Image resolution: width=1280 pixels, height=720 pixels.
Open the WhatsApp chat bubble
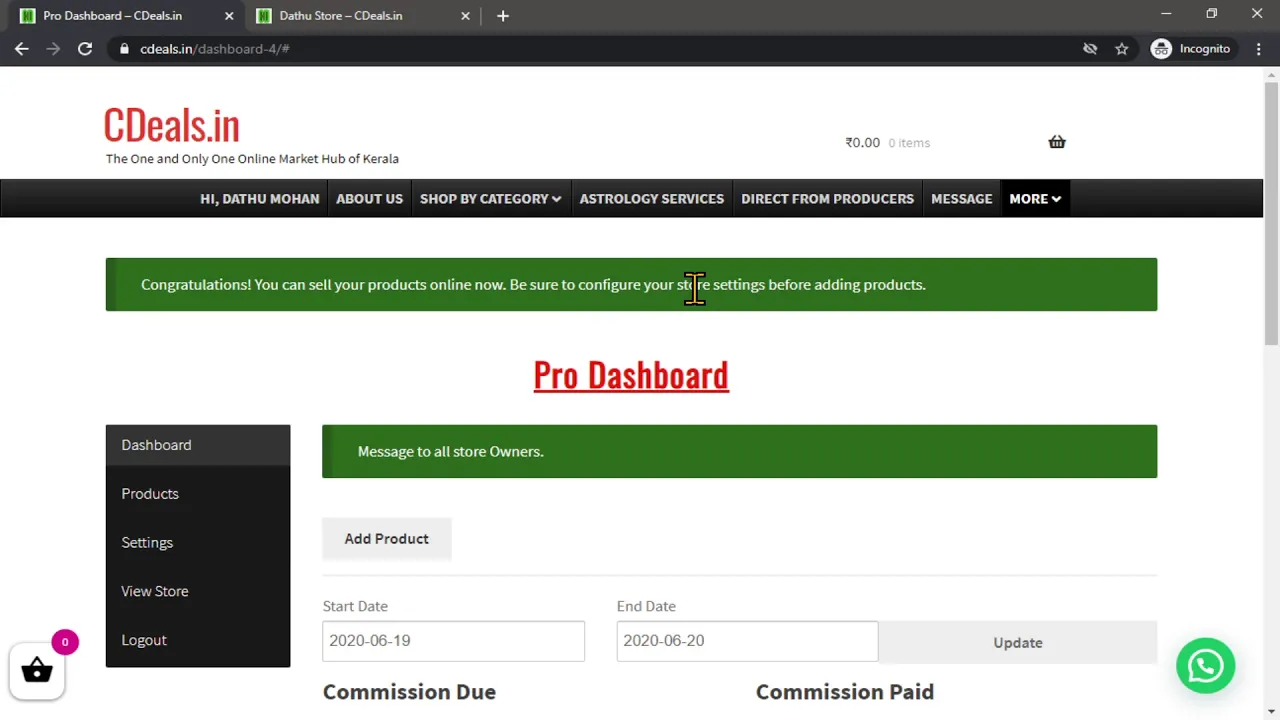1206,665
